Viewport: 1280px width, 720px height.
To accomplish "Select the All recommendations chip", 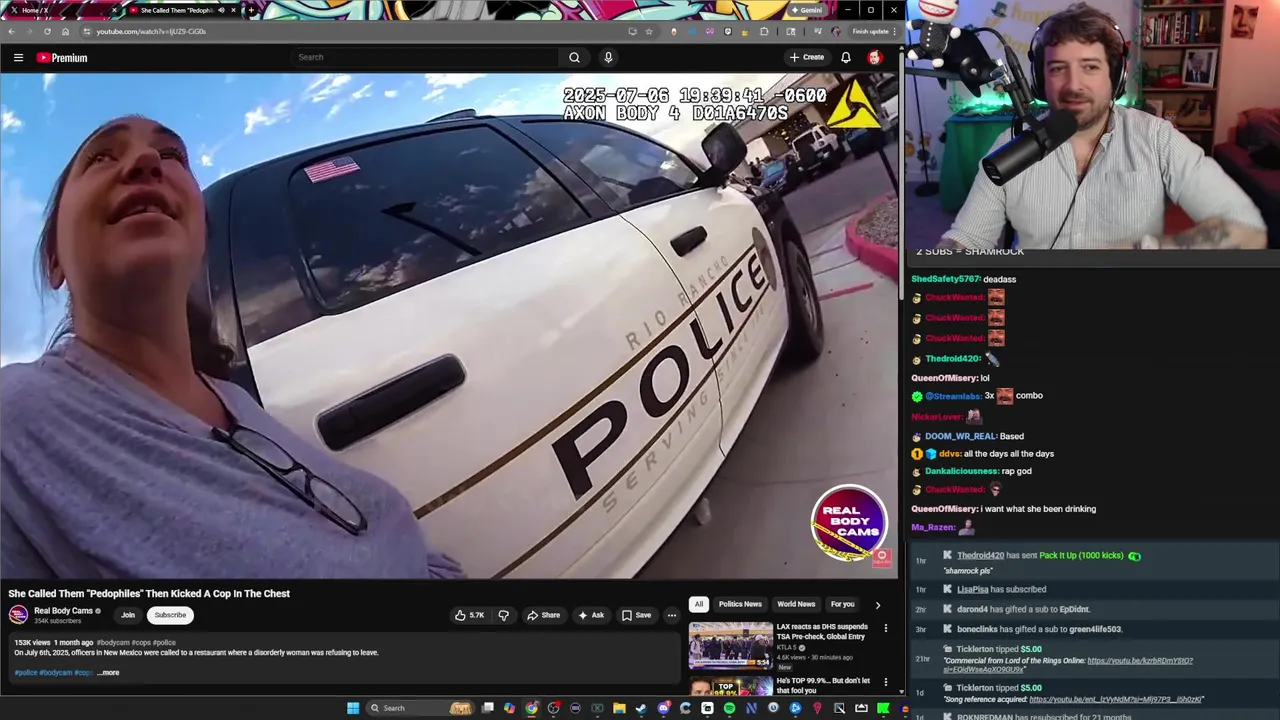I will [699, 604].
